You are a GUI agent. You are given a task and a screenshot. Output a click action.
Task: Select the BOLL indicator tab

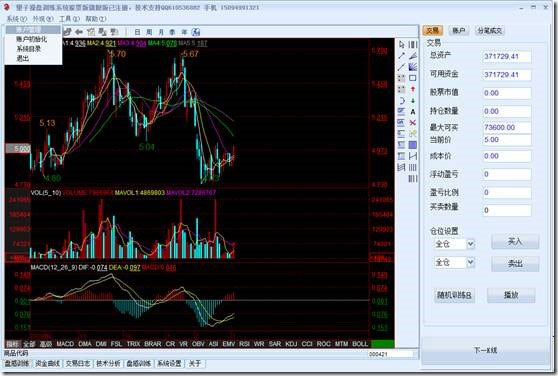point(360,344)
